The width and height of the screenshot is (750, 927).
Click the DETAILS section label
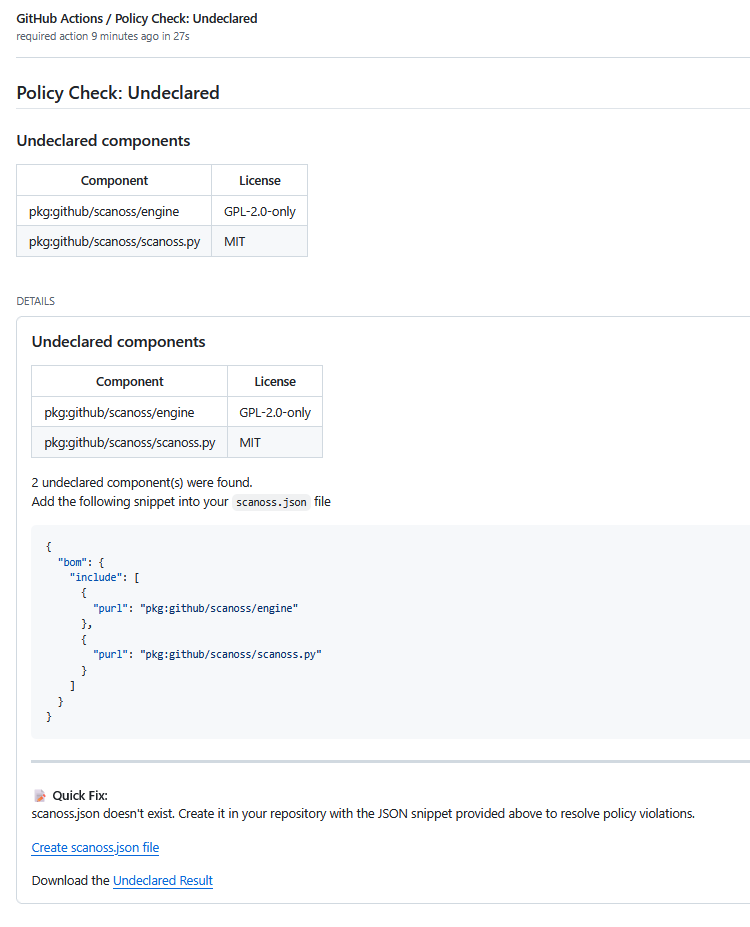coord(35,301)
